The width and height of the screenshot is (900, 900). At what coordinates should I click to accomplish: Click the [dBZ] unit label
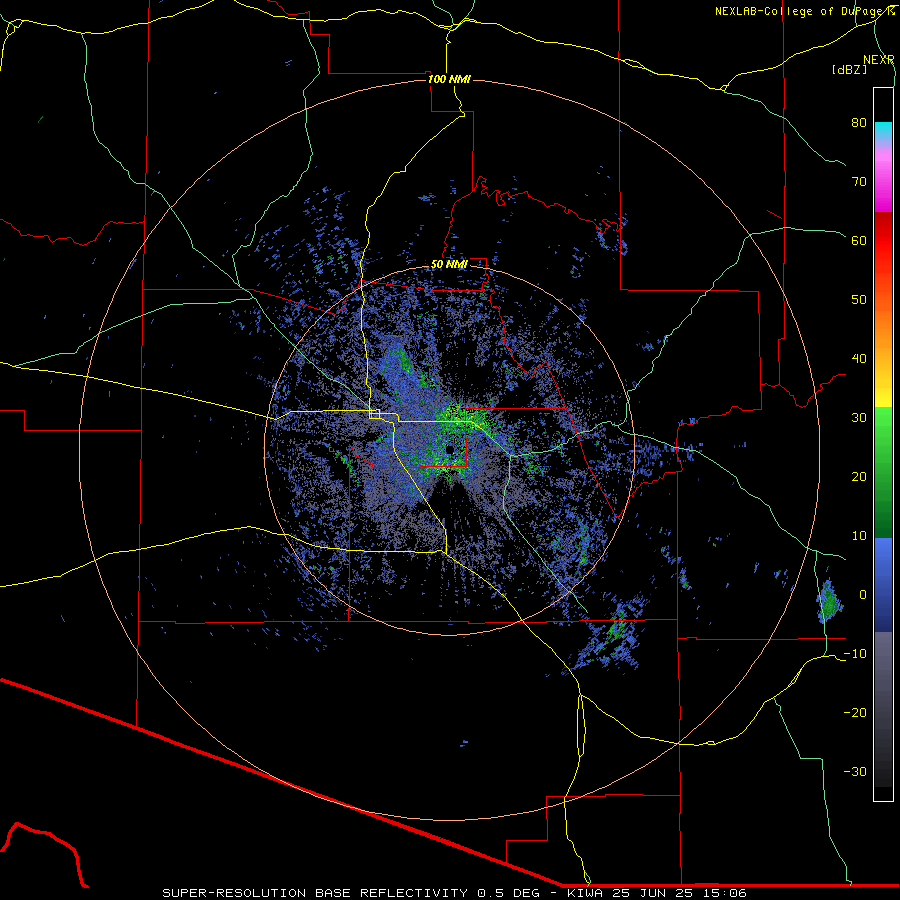coord(849,70)
